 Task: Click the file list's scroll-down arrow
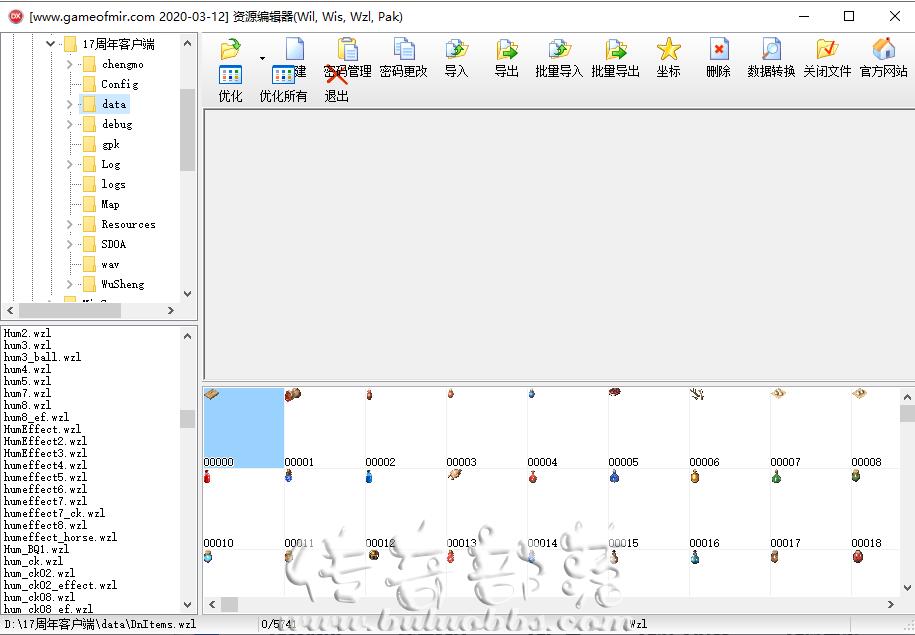pyautogui.click(x=187, y=605)
